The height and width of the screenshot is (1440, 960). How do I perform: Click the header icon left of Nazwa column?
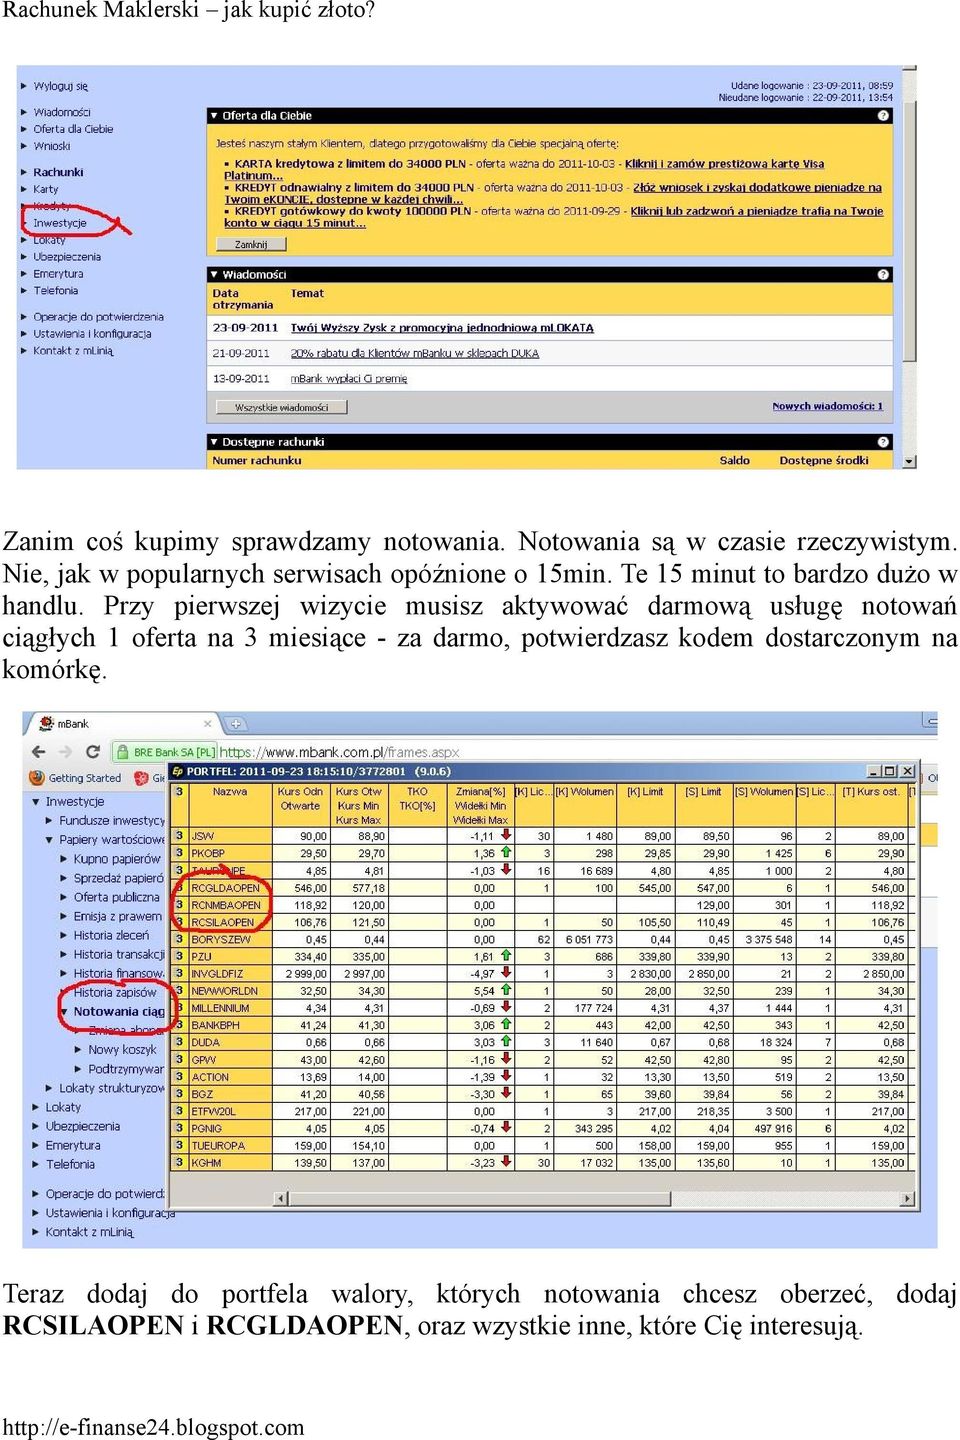pos(180,791)
